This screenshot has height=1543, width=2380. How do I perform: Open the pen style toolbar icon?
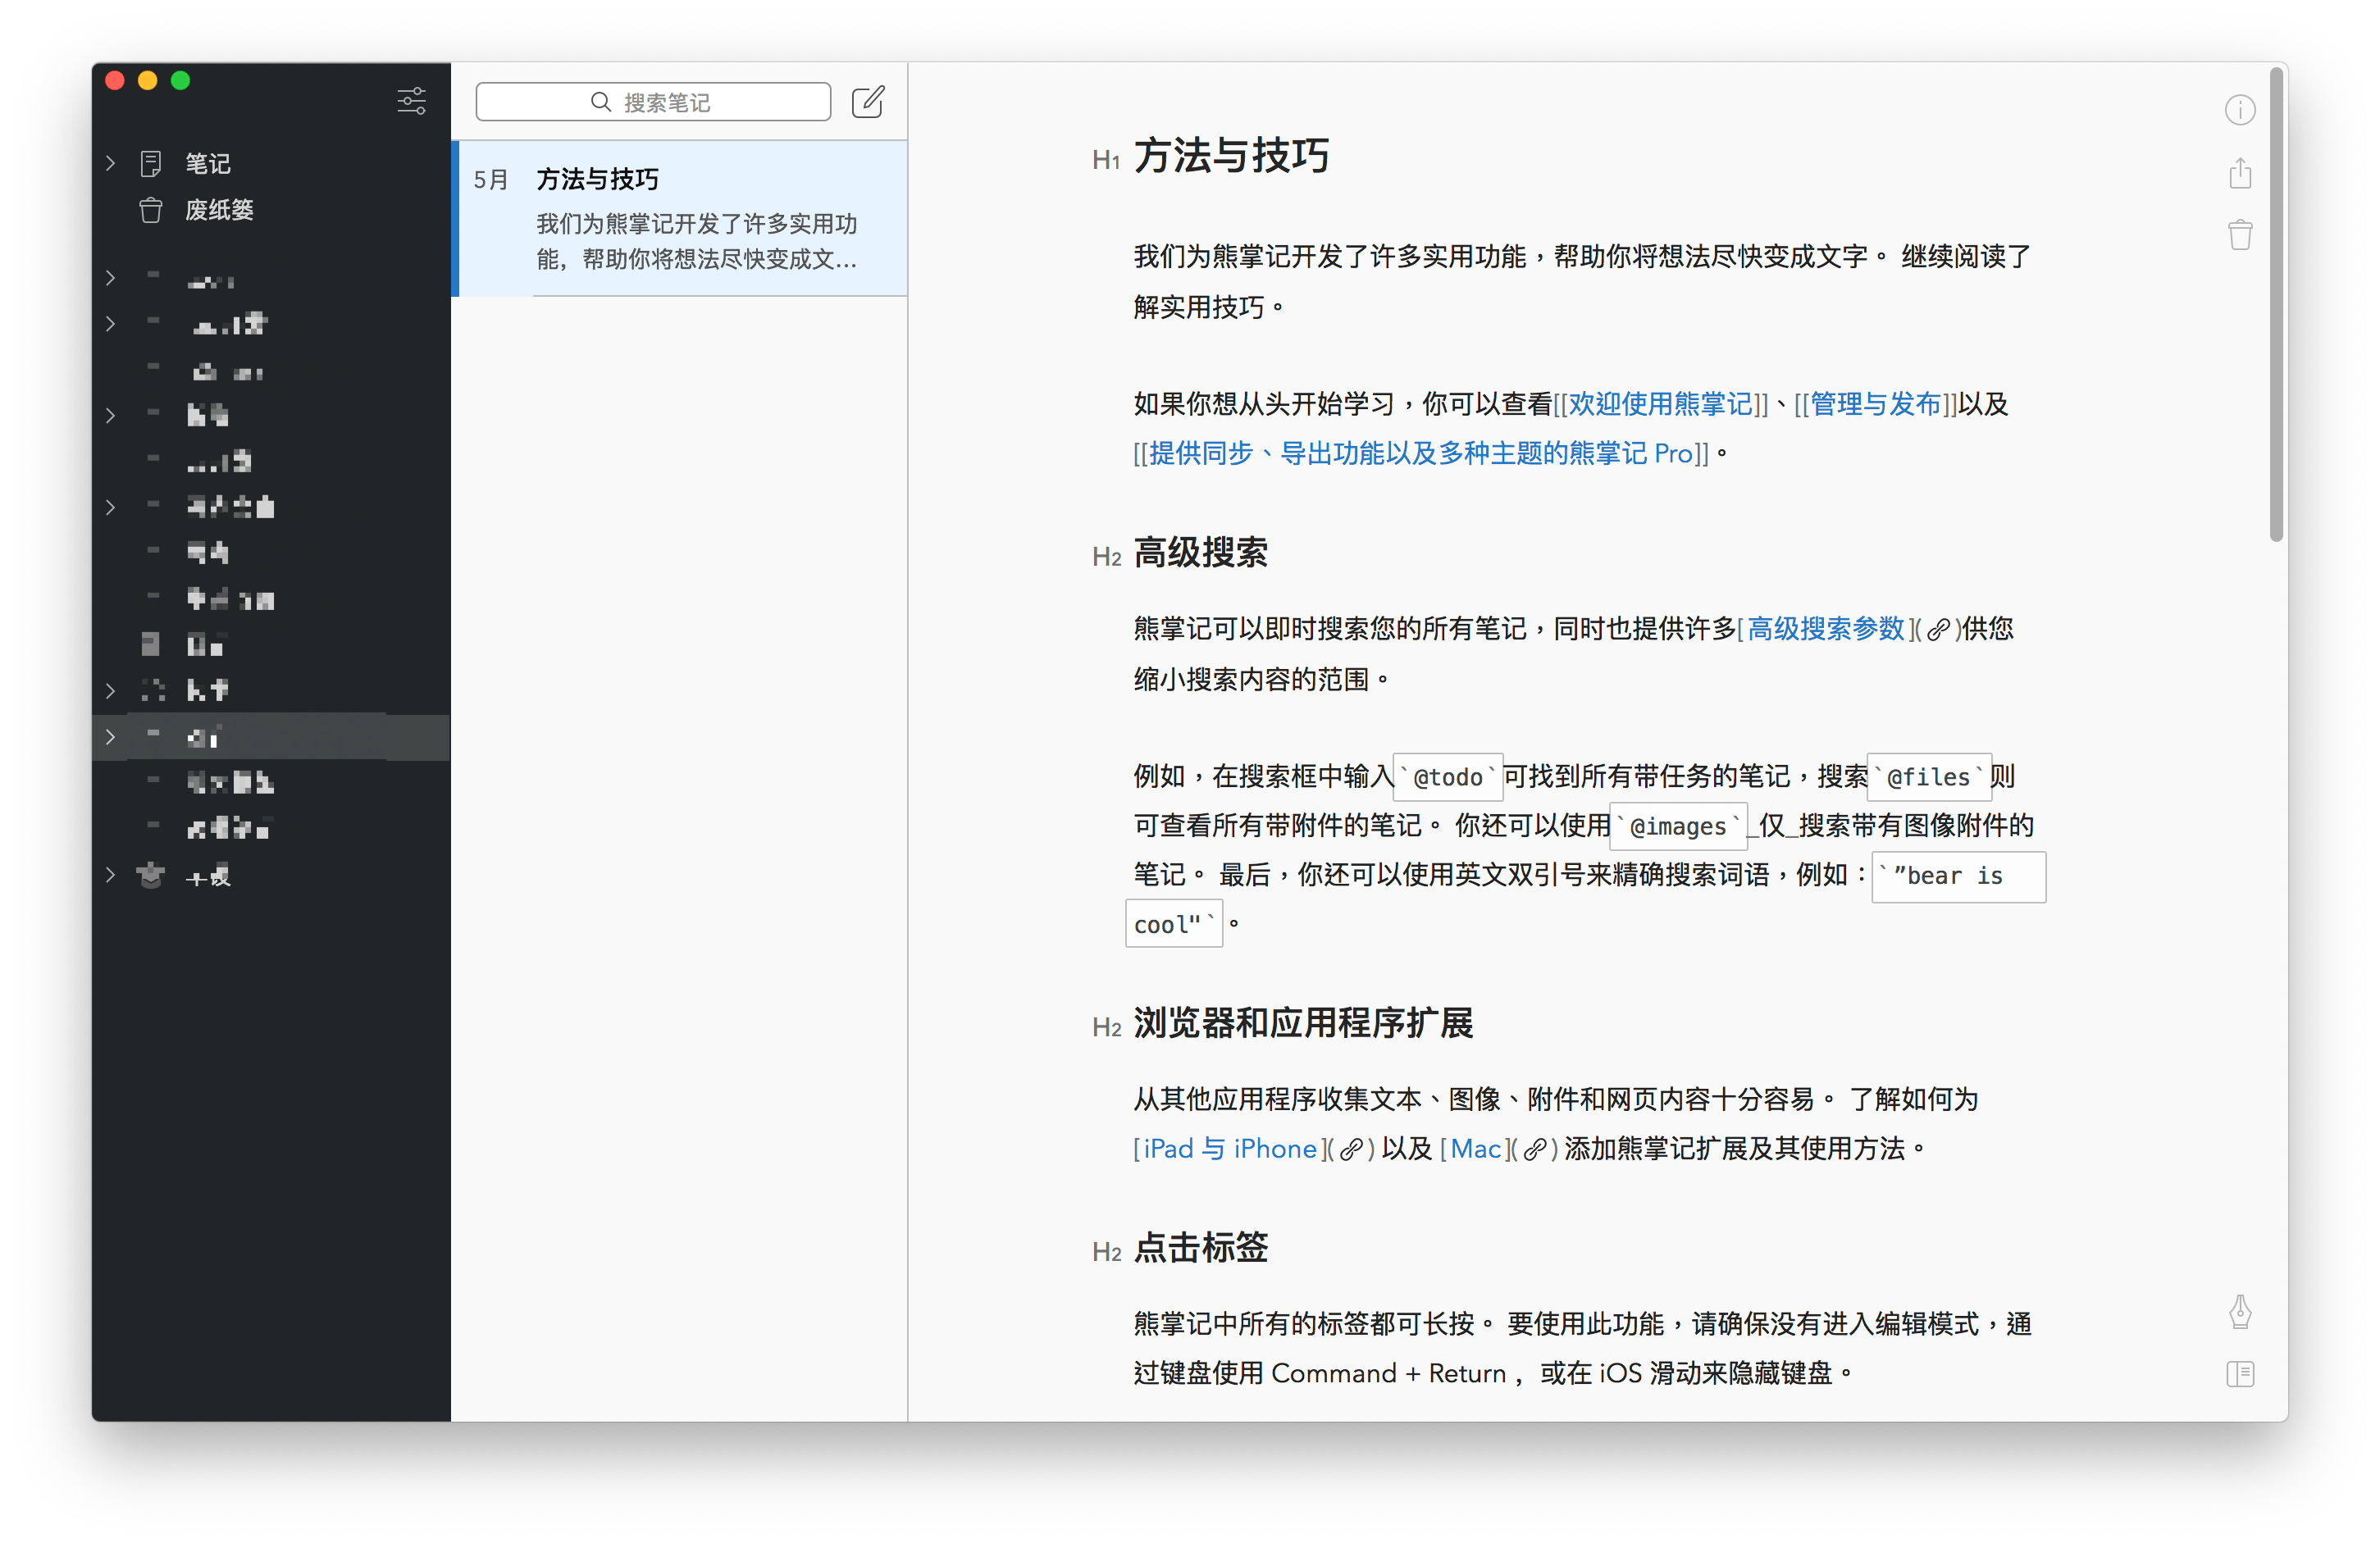click(x=2240, y=1311)
